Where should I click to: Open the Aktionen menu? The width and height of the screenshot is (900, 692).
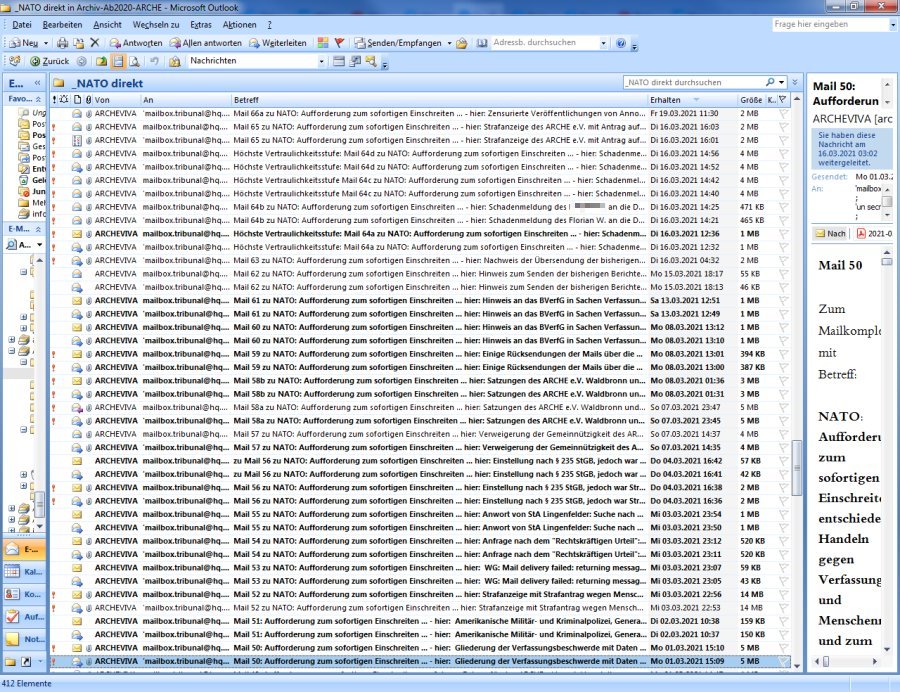click(239, 25)
